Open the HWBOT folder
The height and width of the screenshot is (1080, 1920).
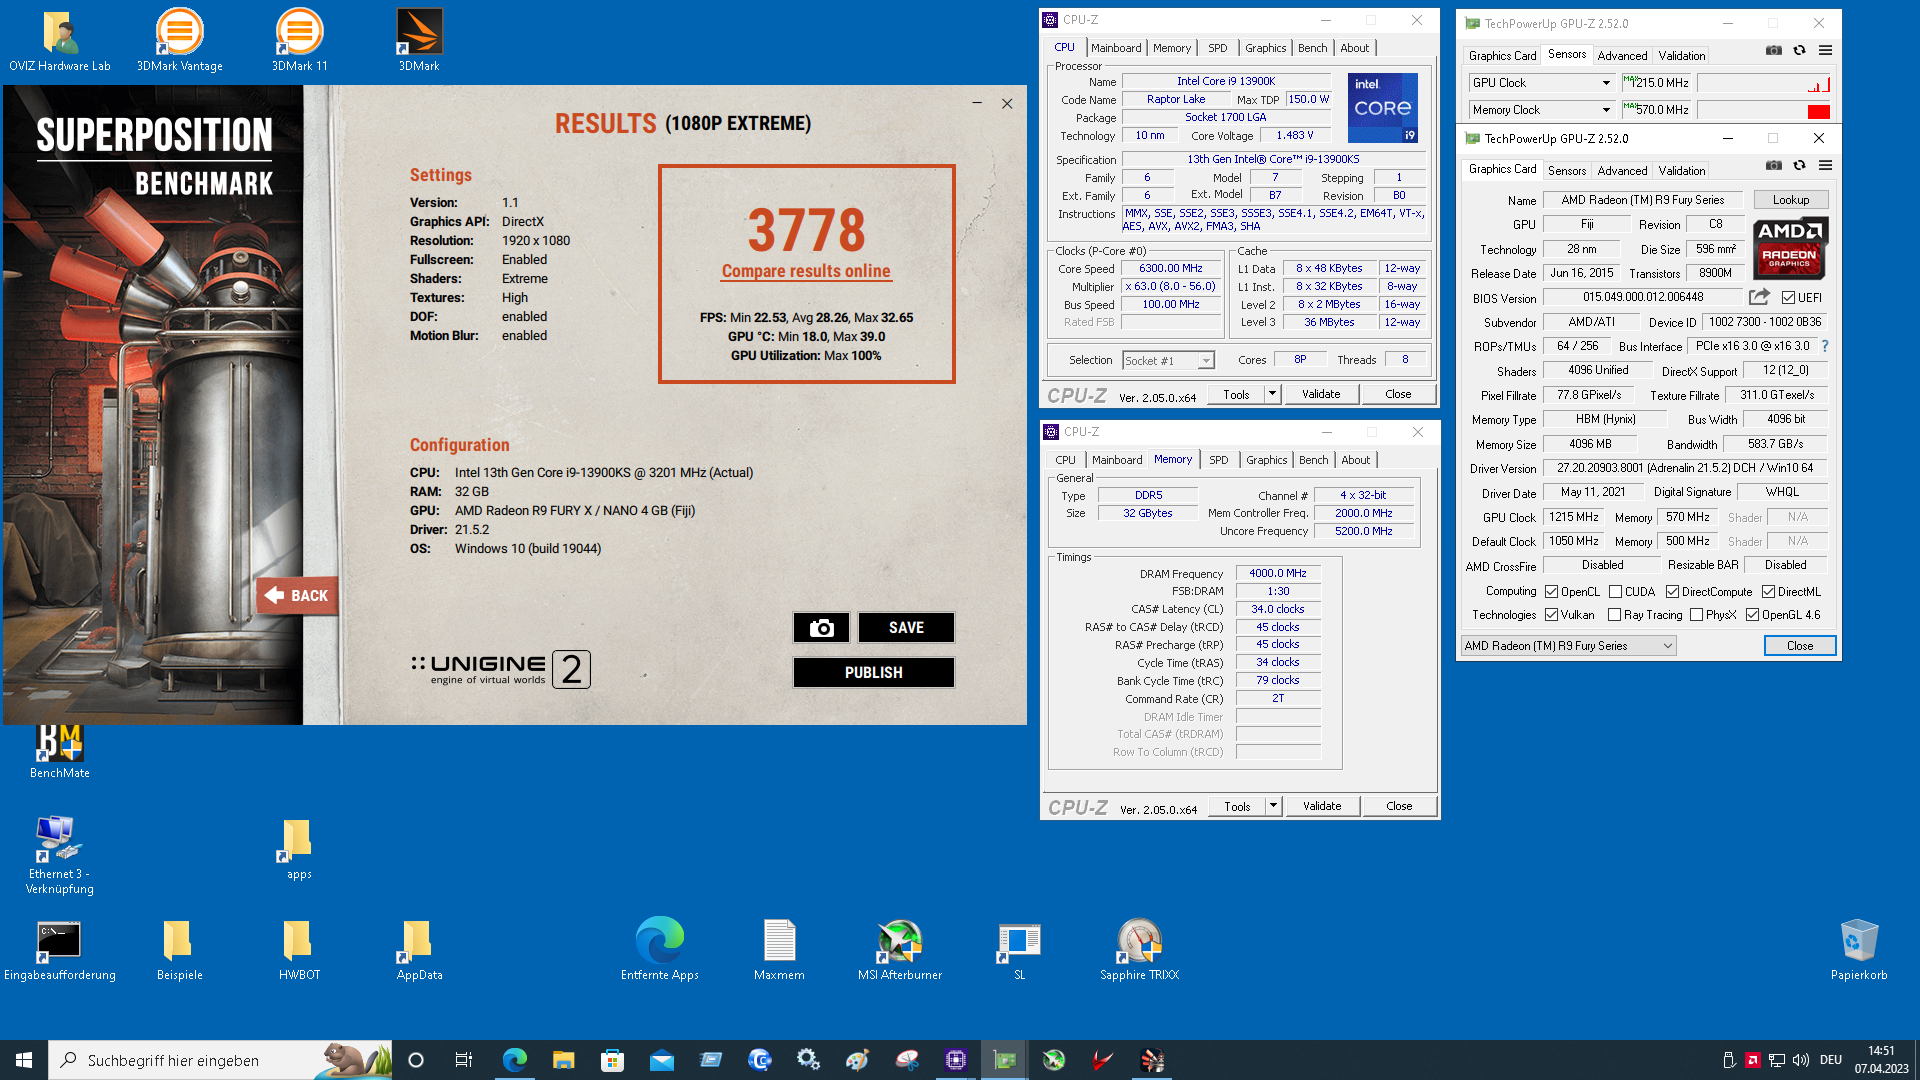[x=299, y=951]
